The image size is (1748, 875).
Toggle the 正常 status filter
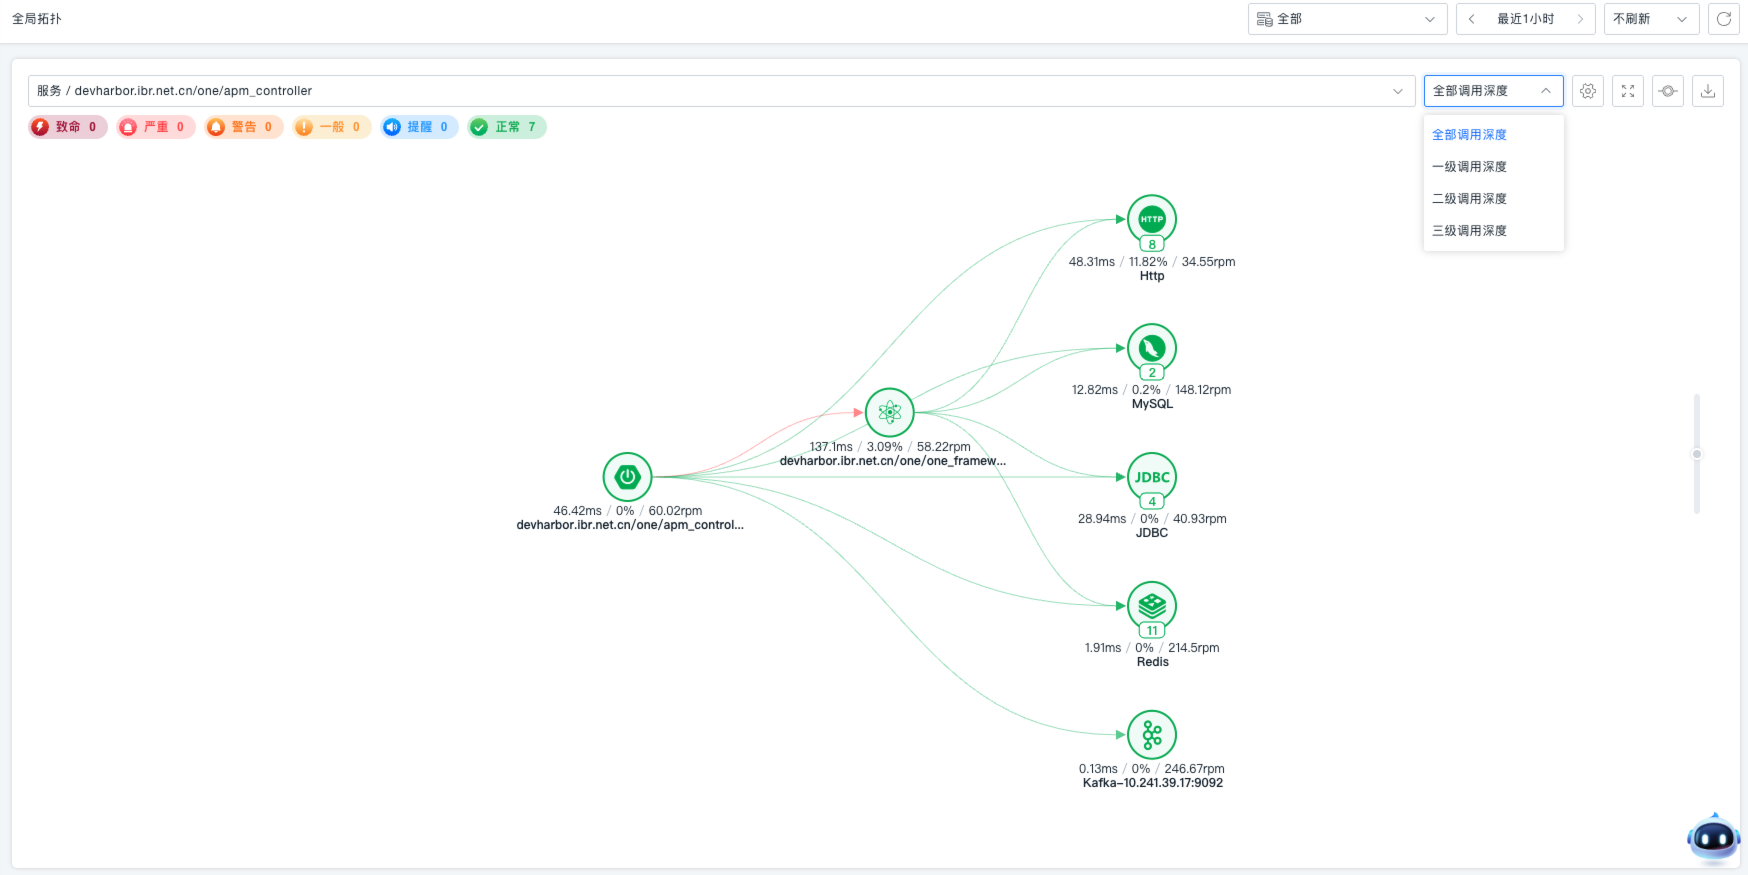(507, 127)
